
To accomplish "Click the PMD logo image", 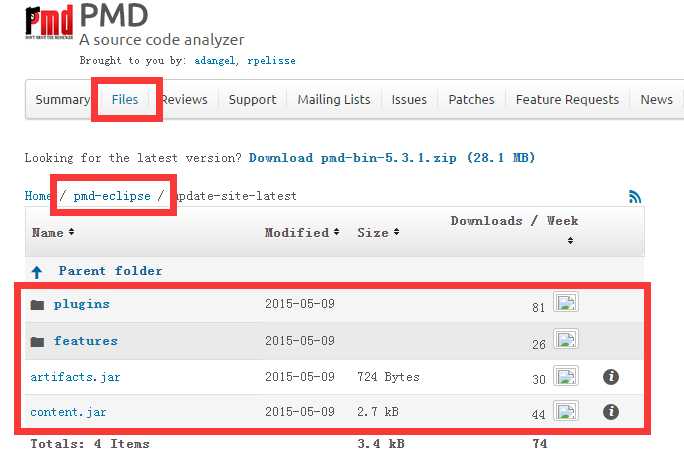I will pyautogui.click(x=49, y=23).
